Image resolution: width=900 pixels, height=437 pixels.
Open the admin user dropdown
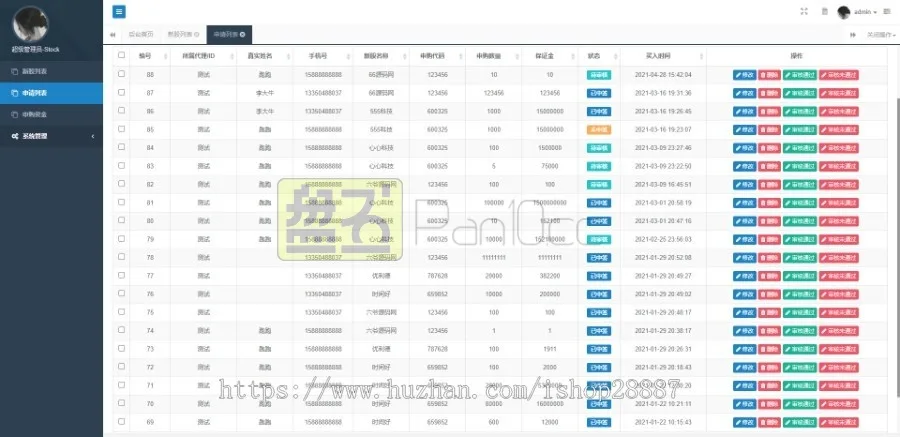(857, 12)
